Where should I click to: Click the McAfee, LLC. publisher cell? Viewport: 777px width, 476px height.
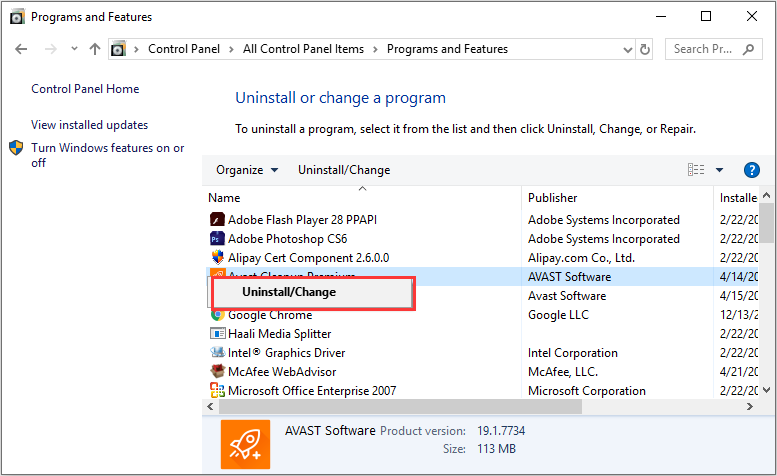tap(562, 371)
